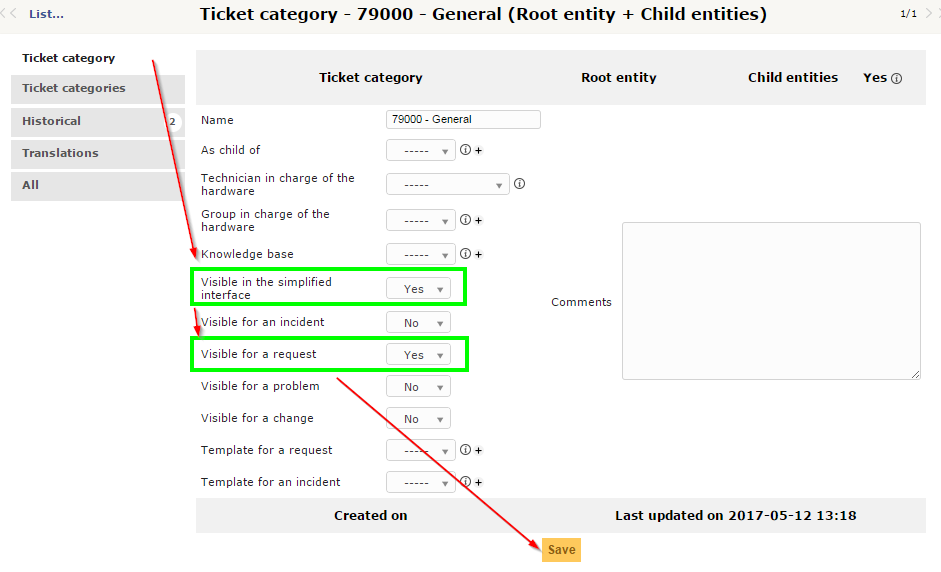Toggle Visible in the simplified interface dropdown

tap(418, 289)
